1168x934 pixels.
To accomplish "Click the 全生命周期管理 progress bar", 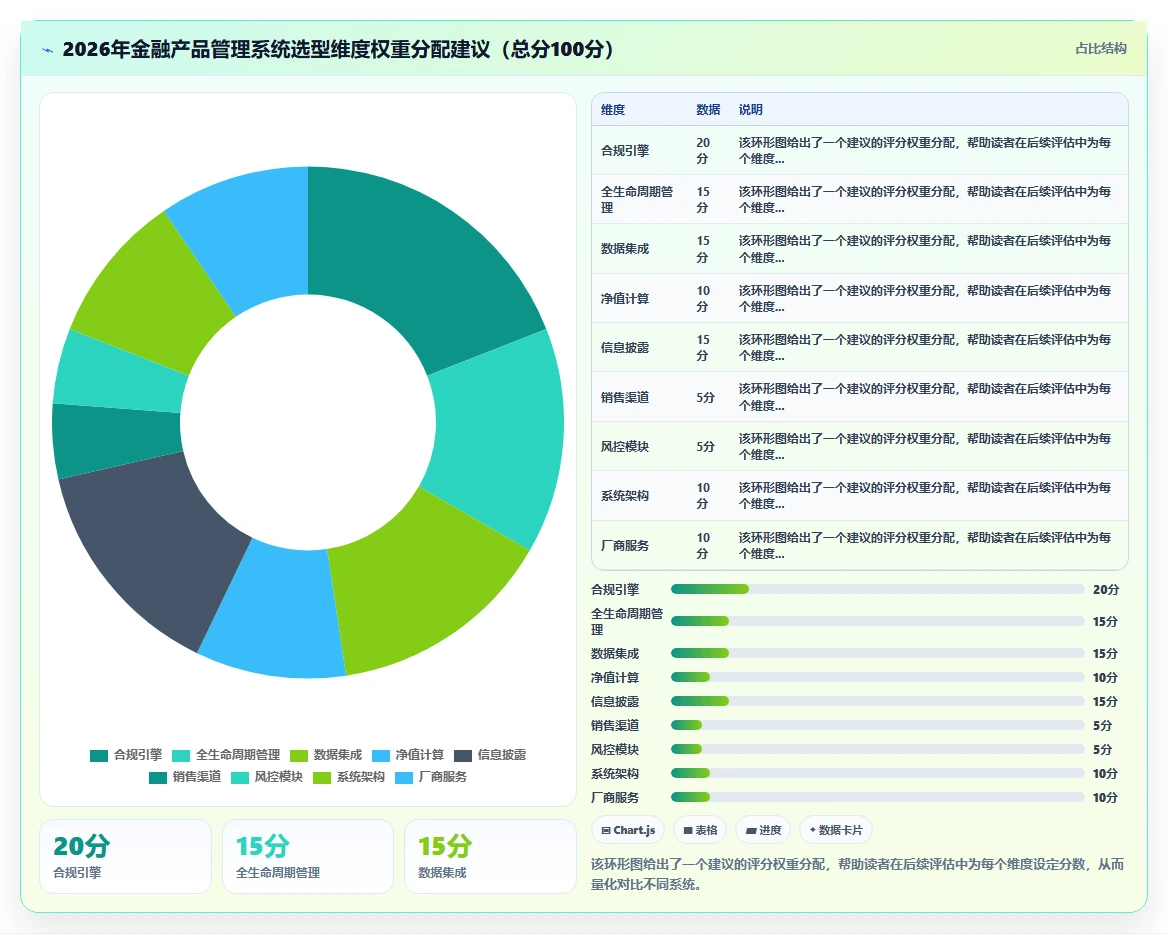I will [877, 621].
